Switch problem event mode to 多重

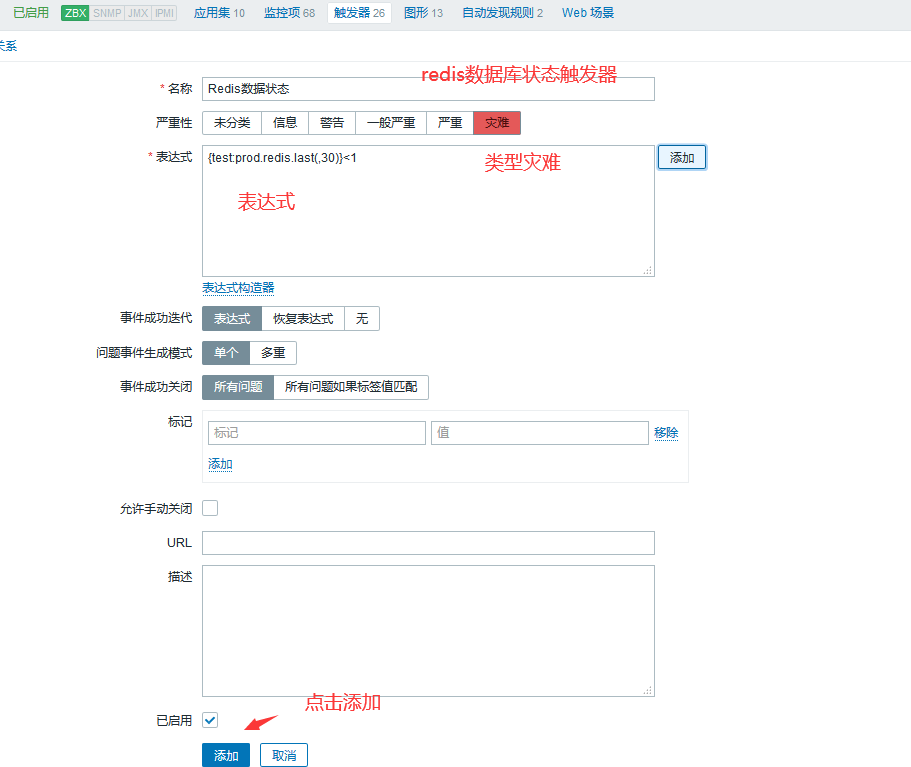(x=273, y=353)
